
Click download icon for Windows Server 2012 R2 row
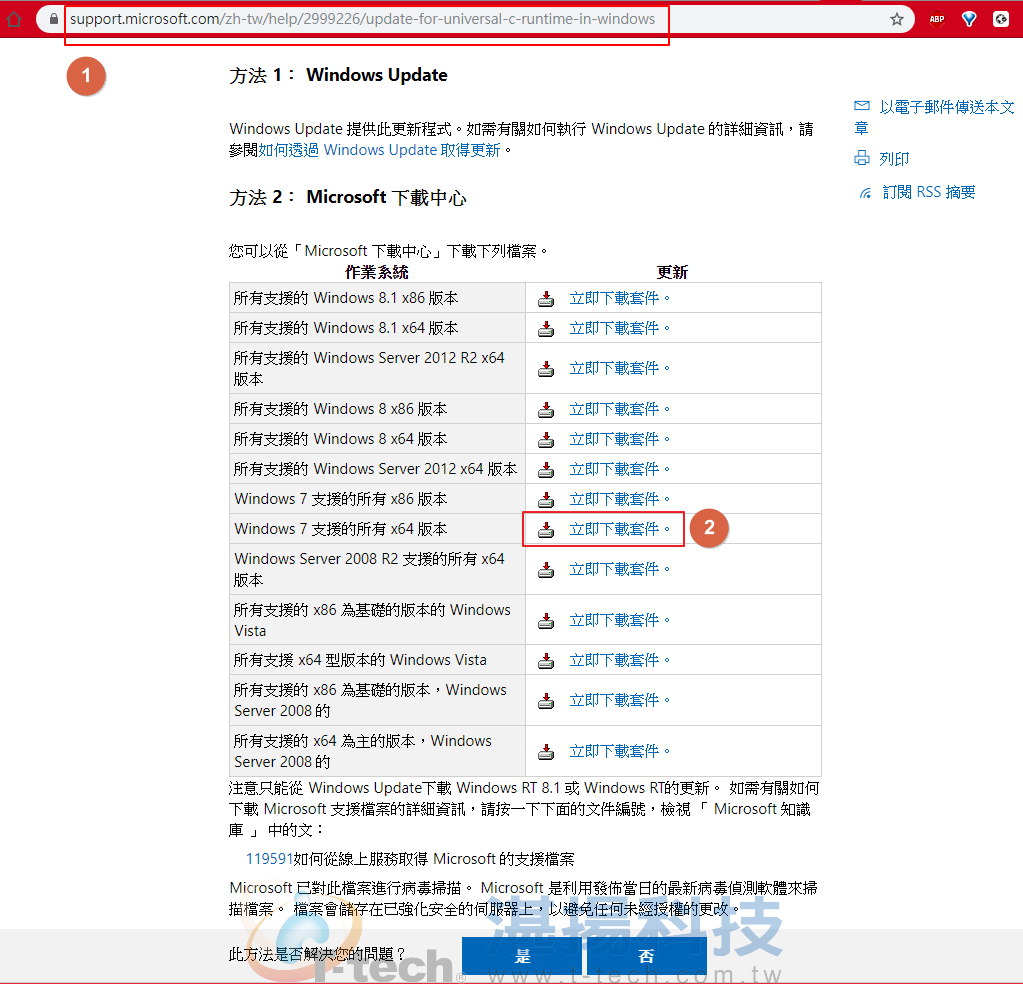point(546,368)
